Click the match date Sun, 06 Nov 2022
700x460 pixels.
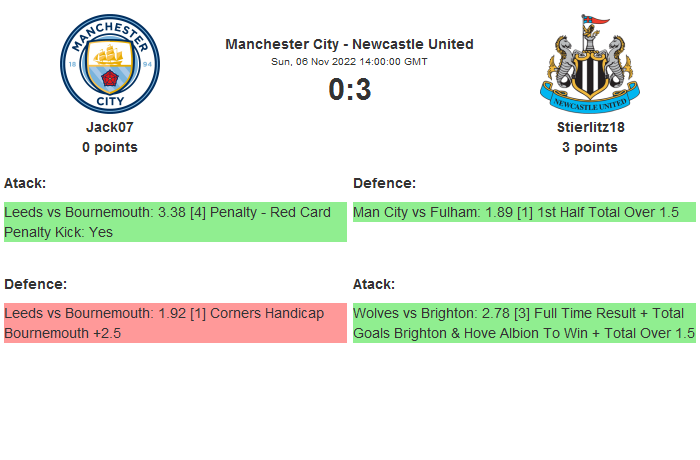(x=349, y=61)
